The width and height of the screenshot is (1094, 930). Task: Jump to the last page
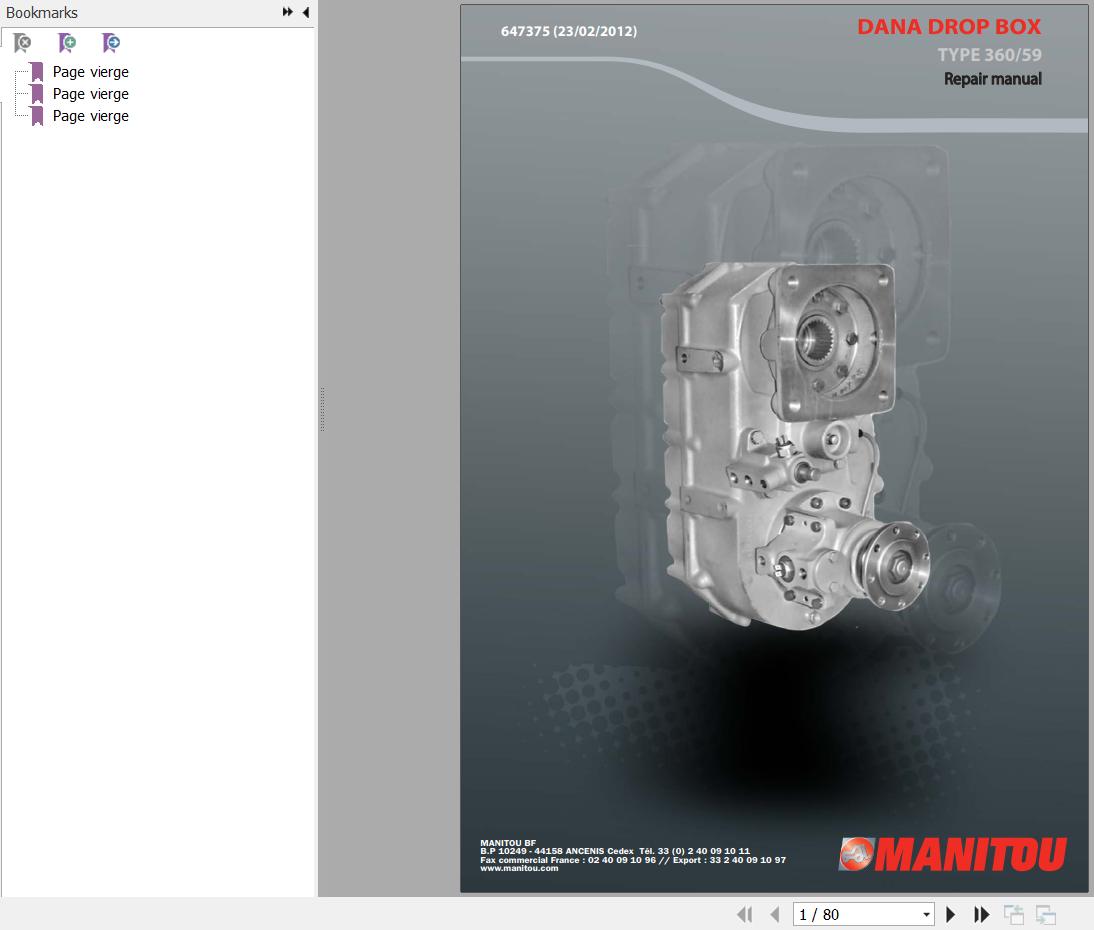click(982, 914)
